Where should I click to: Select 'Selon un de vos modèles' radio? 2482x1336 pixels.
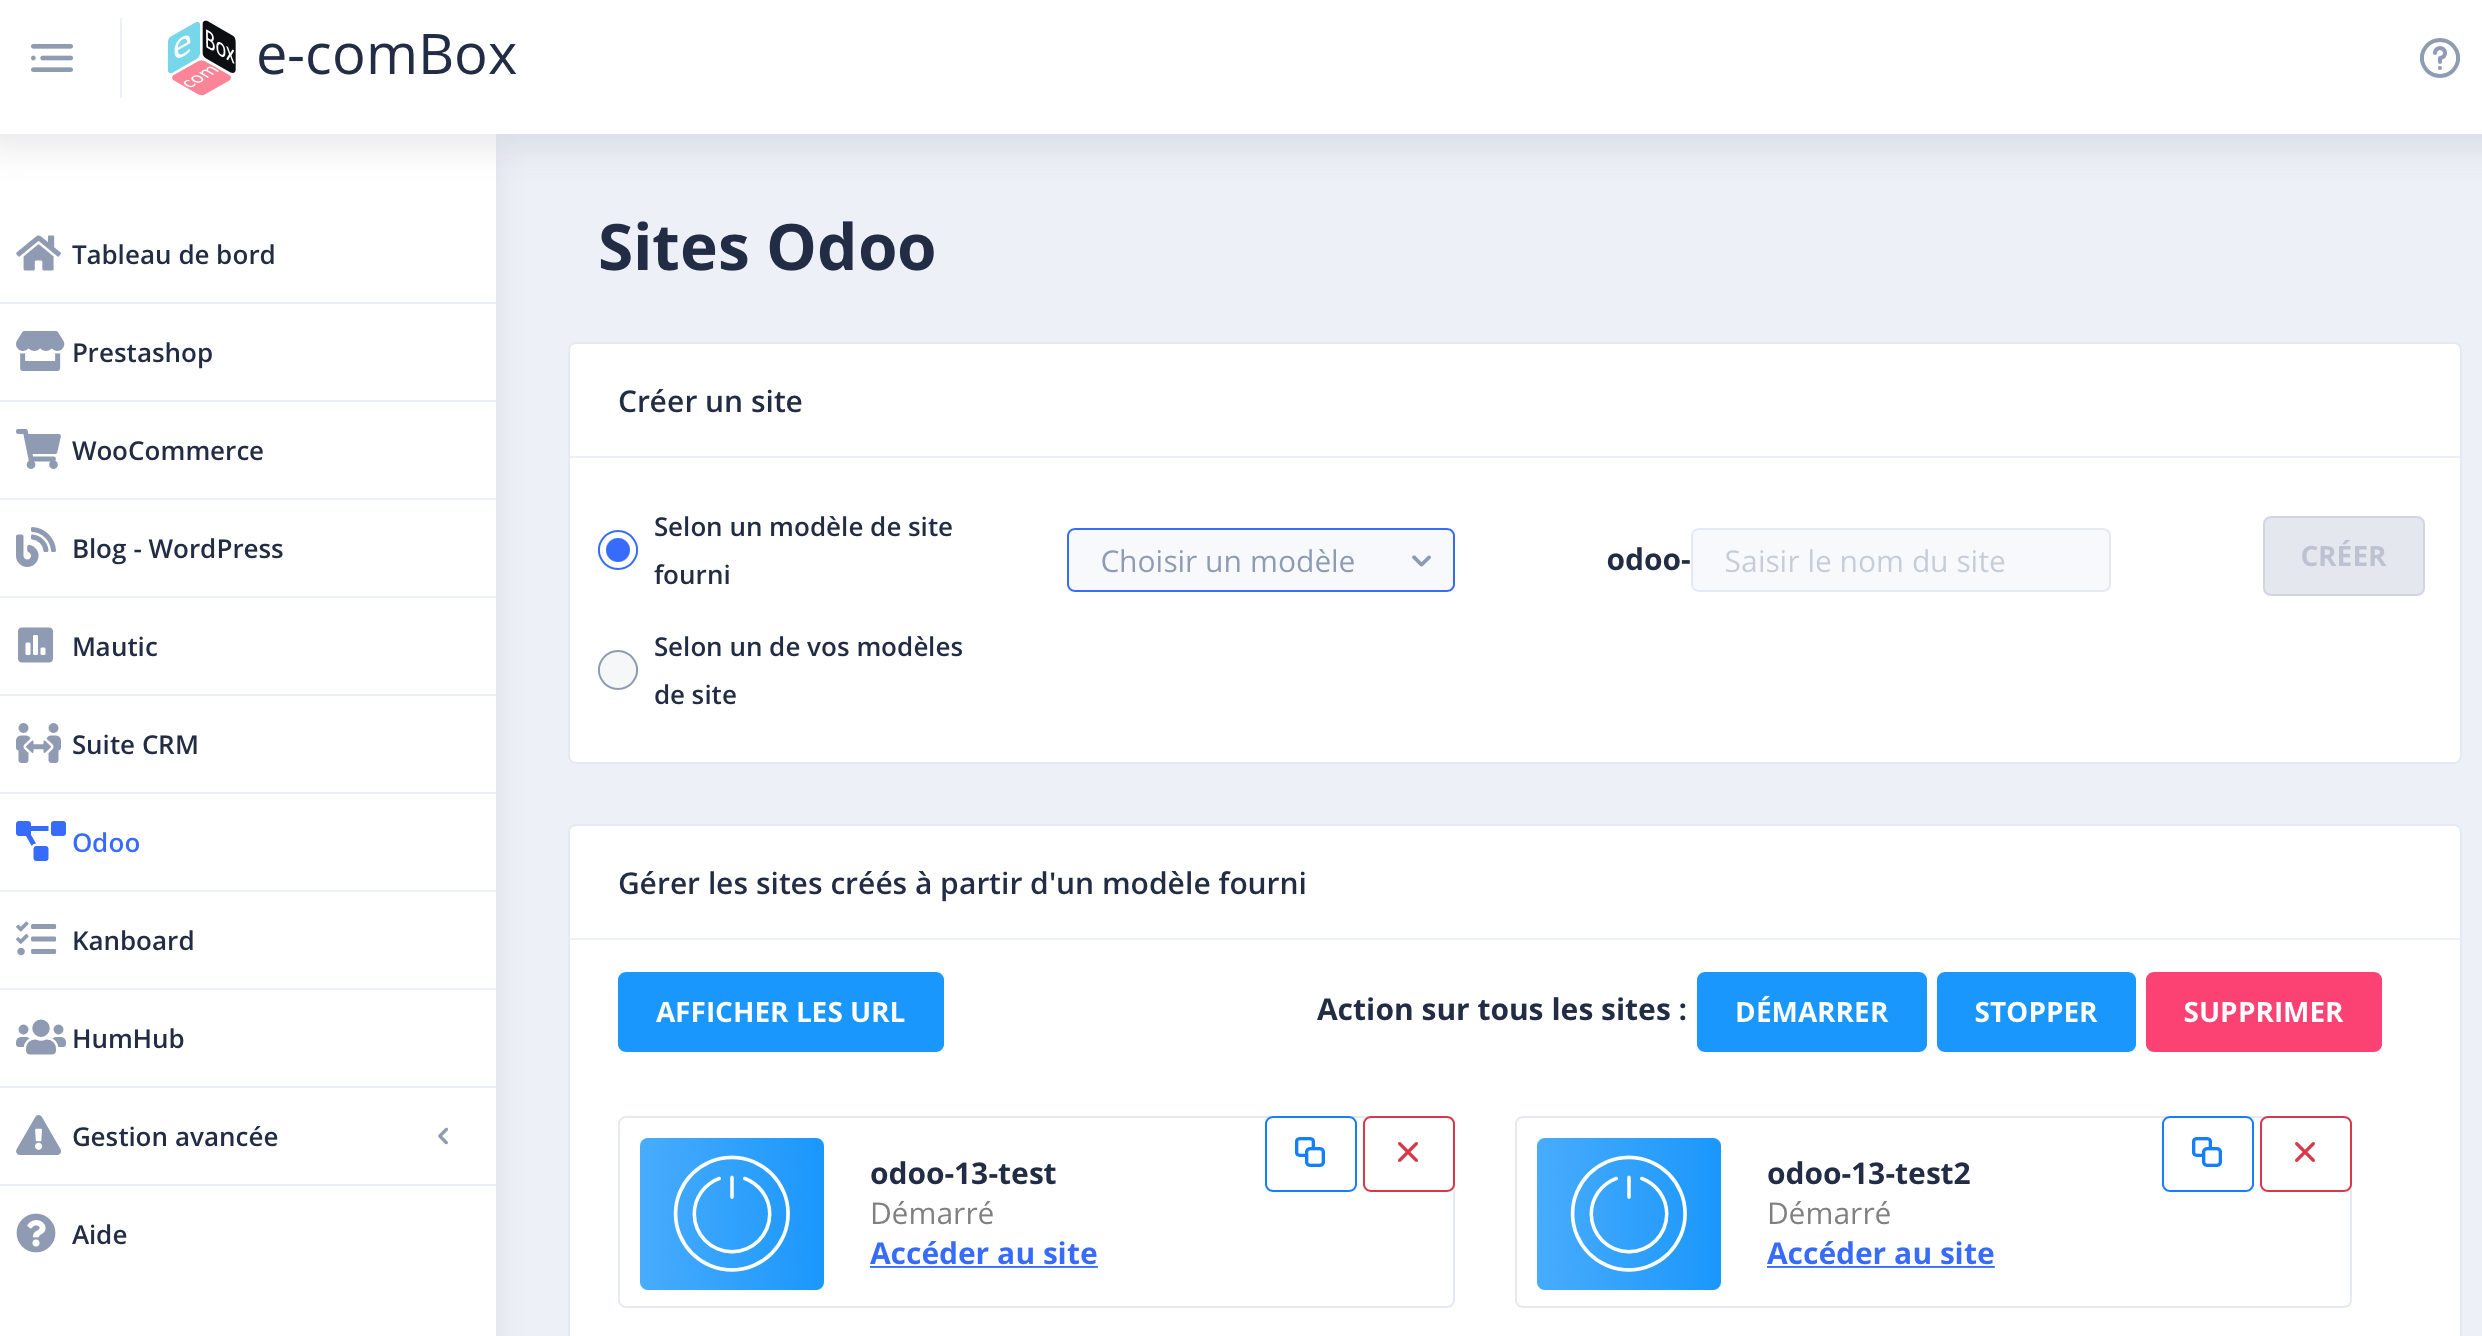pos(618,670)
